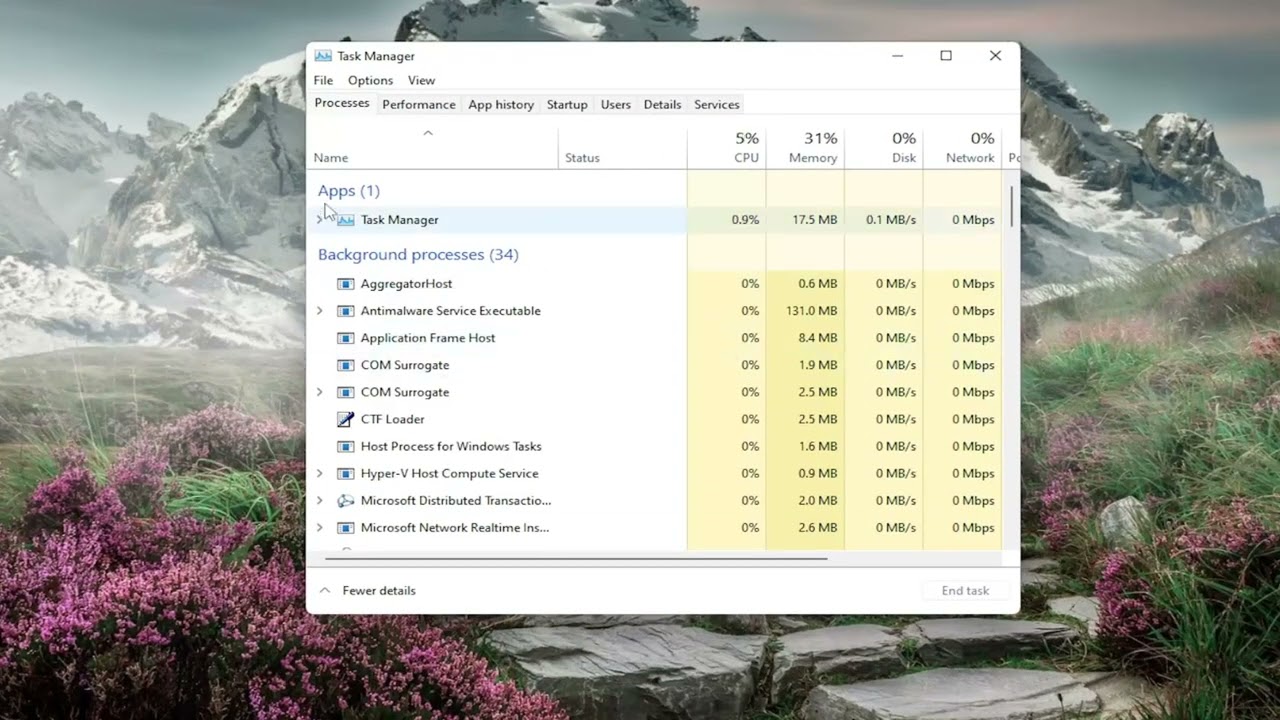The image size is (1280, 720).
Task: Click the Application Frame Host icon
Action: [345, 338]
